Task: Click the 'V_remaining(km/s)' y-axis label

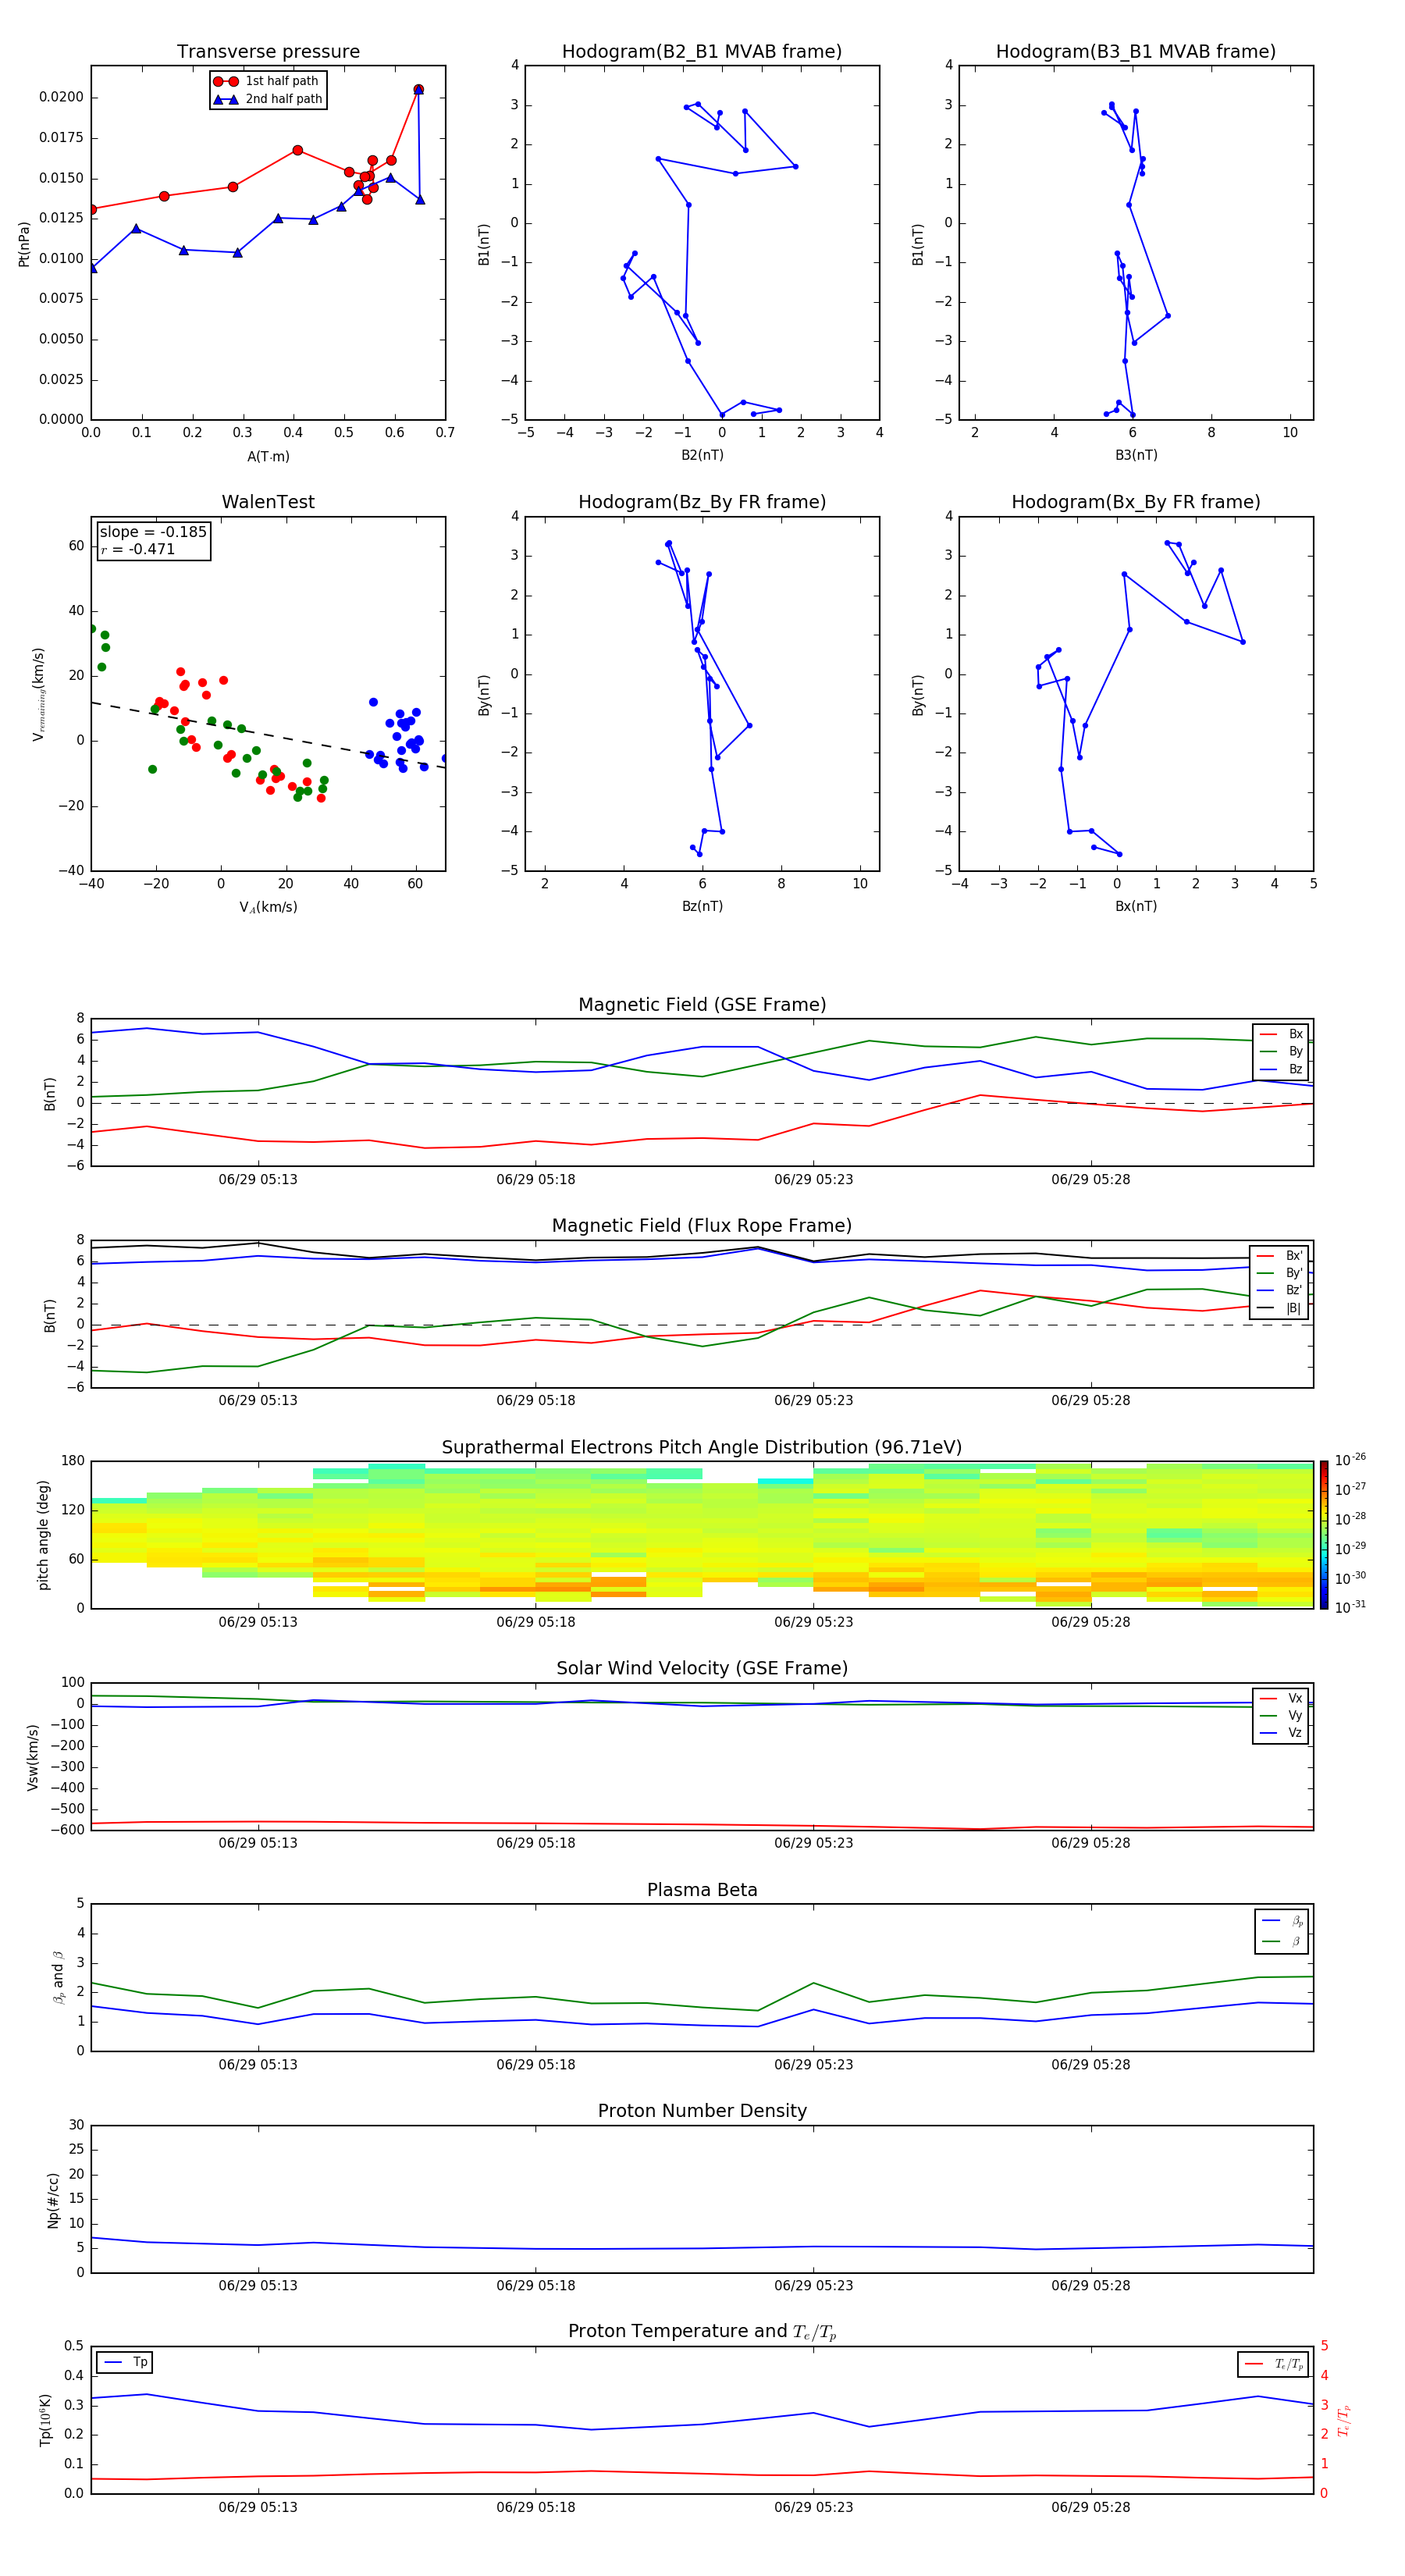Action: pos(38,694)
